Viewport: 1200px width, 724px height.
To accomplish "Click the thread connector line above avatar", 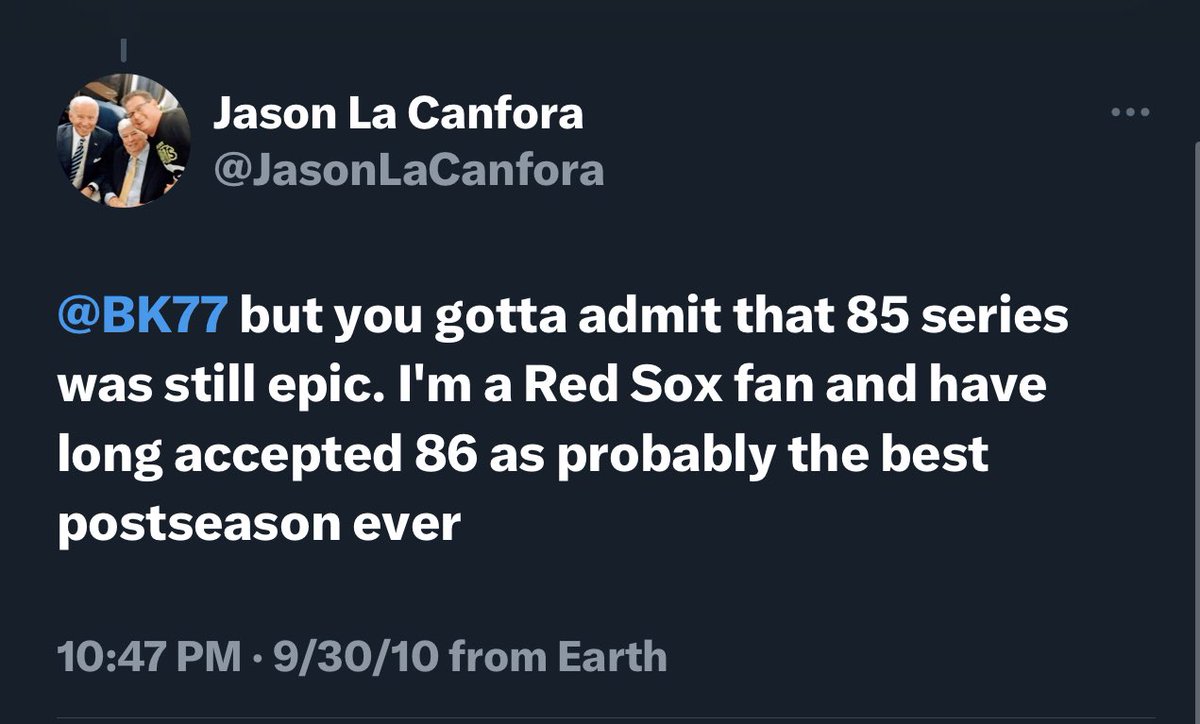I will (x=125, y=48).
